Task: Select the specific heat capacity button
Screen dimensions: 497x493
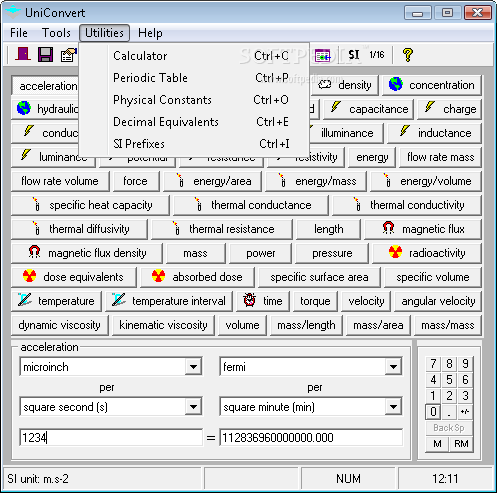Action: point(91,205)
